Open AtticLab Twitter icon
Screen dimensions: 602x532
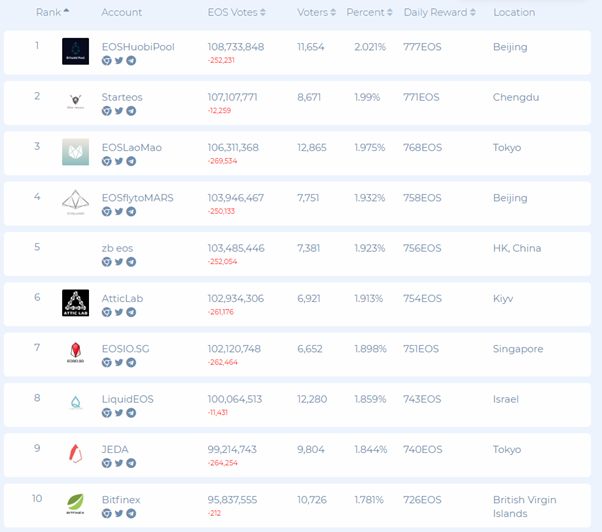119,312
